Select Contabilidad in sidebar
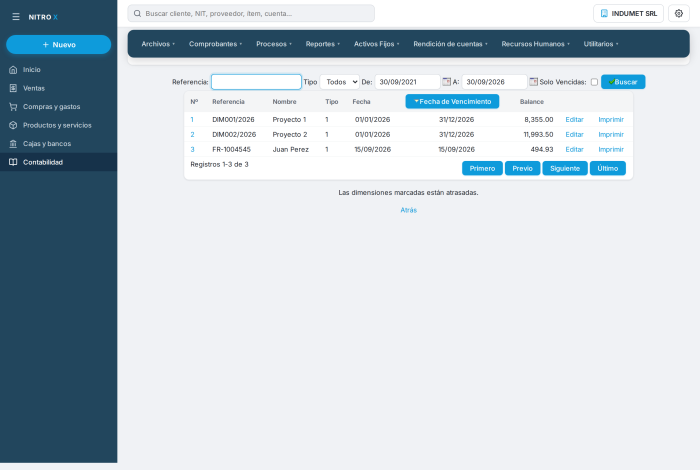The image size is (700, 470). point(58,162)
